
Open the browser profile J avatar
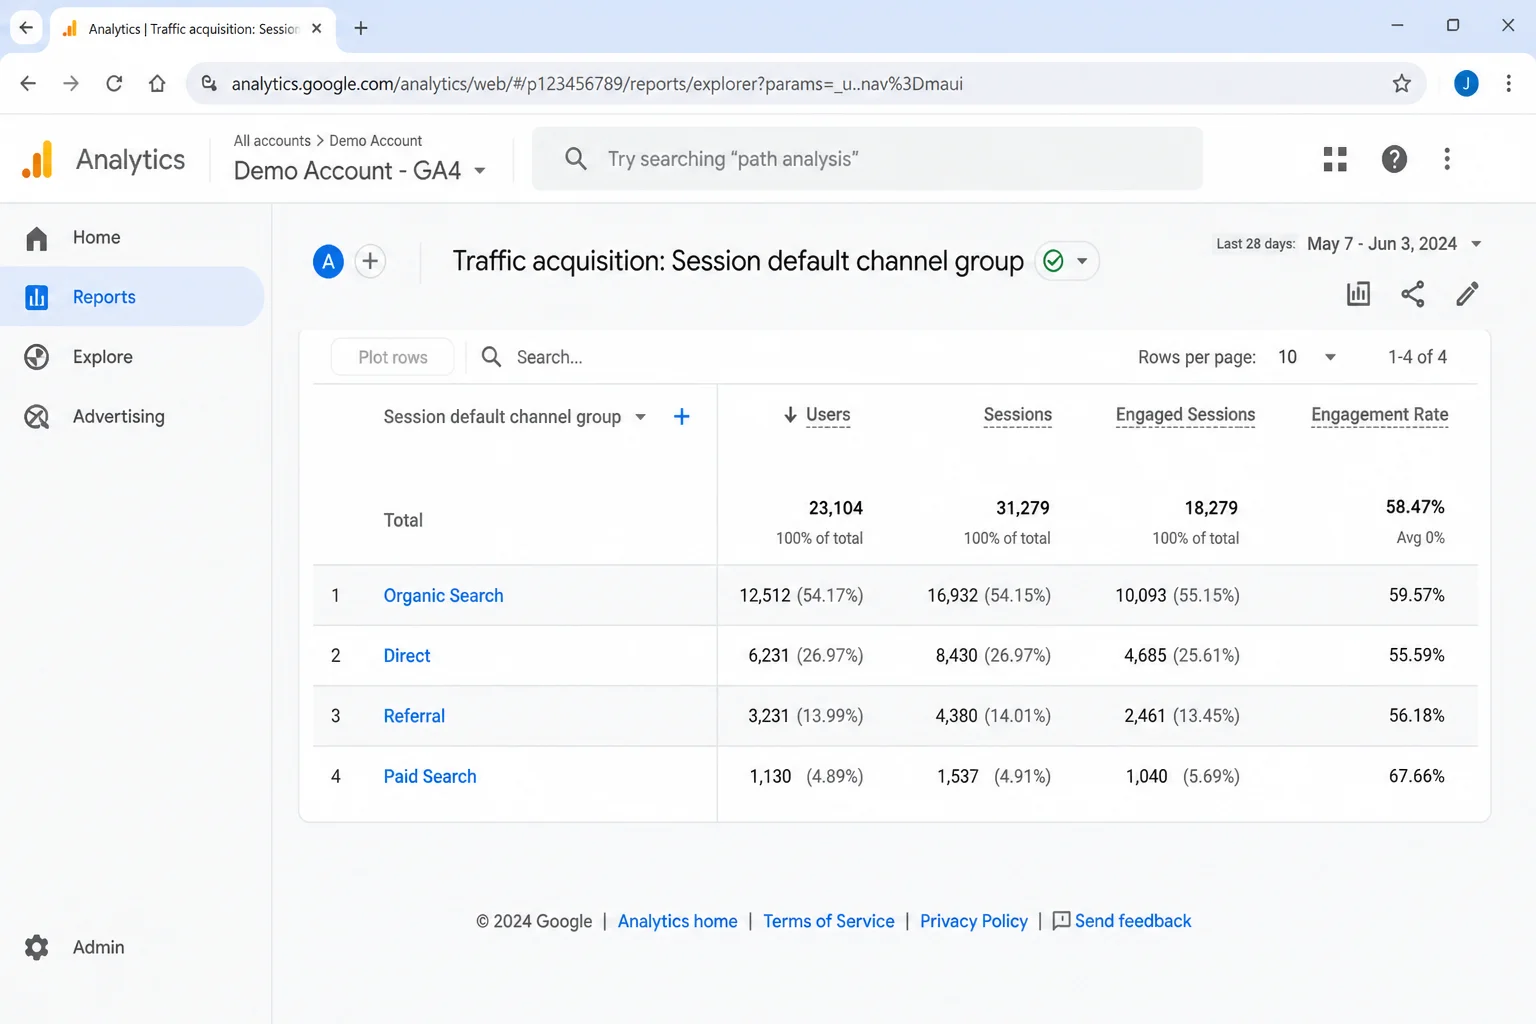pos(1466,84)
